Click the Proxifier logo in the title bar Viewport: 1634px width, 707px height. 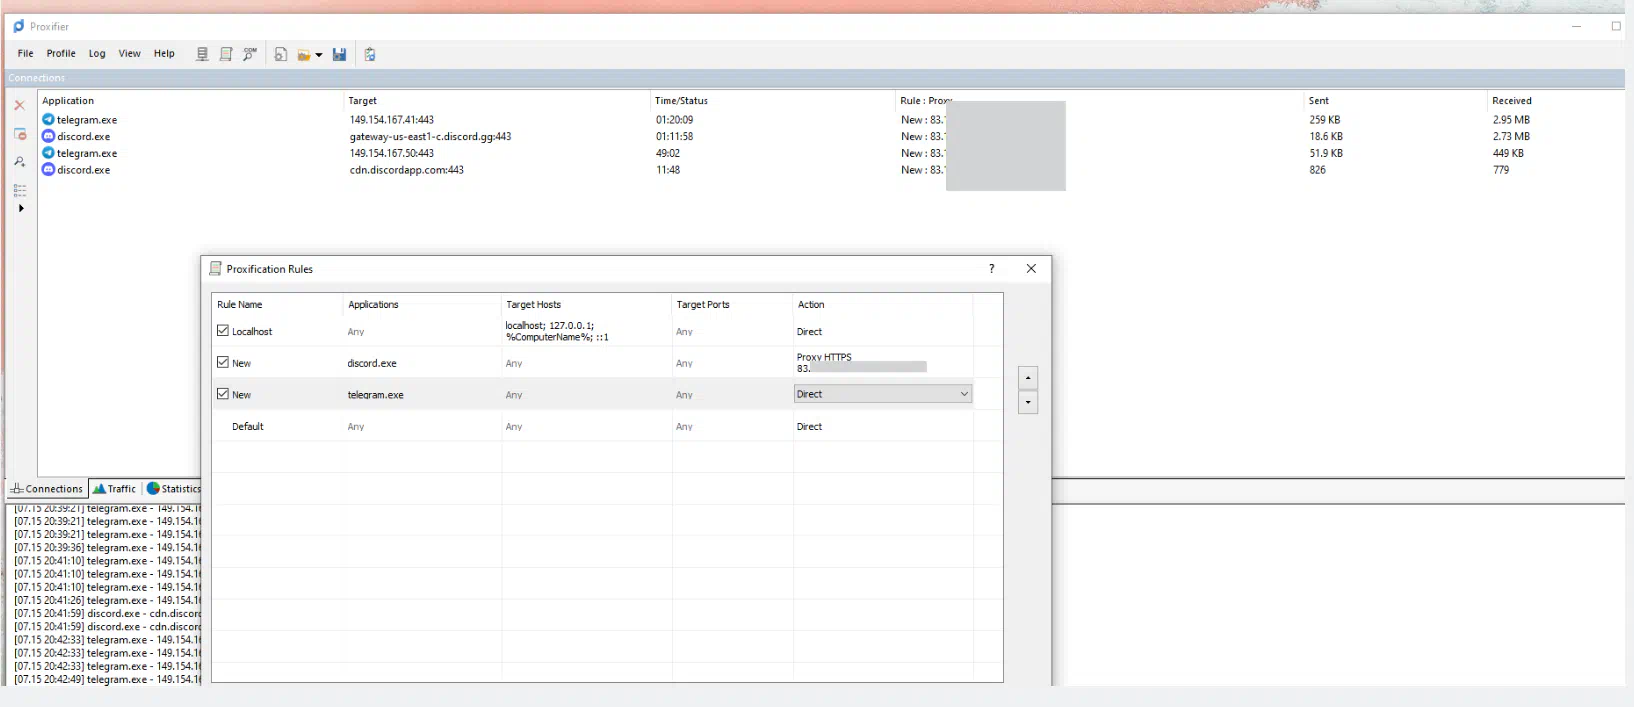point(18,26)
